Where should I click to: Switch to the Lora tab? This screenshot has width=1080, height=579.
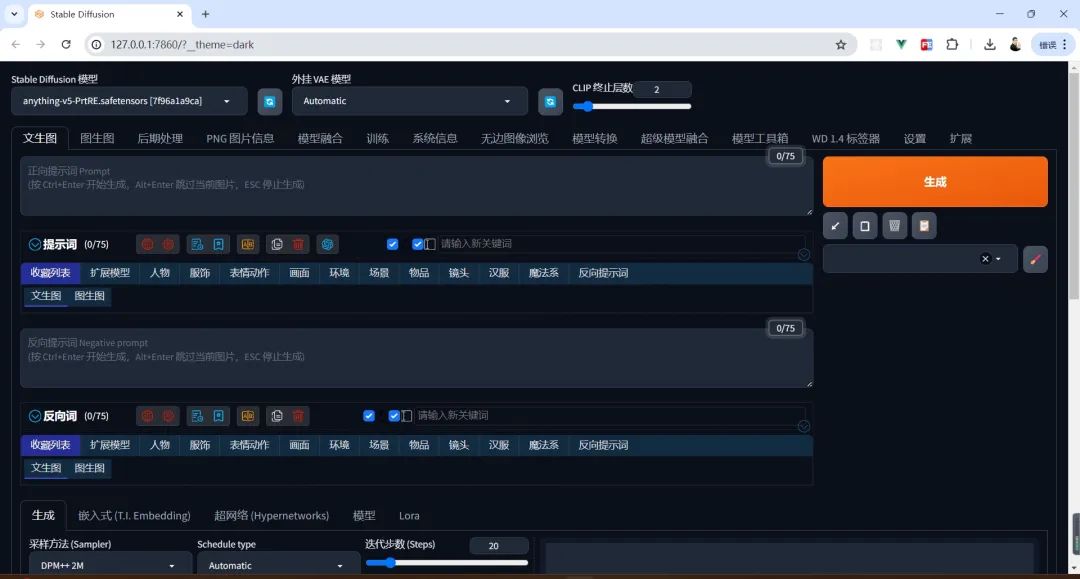tap(409, 516)
